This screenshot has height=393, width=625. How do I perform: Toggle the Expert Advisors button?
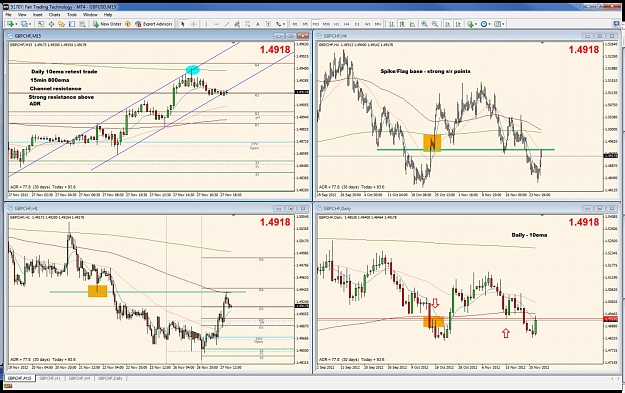pos(154,24)
